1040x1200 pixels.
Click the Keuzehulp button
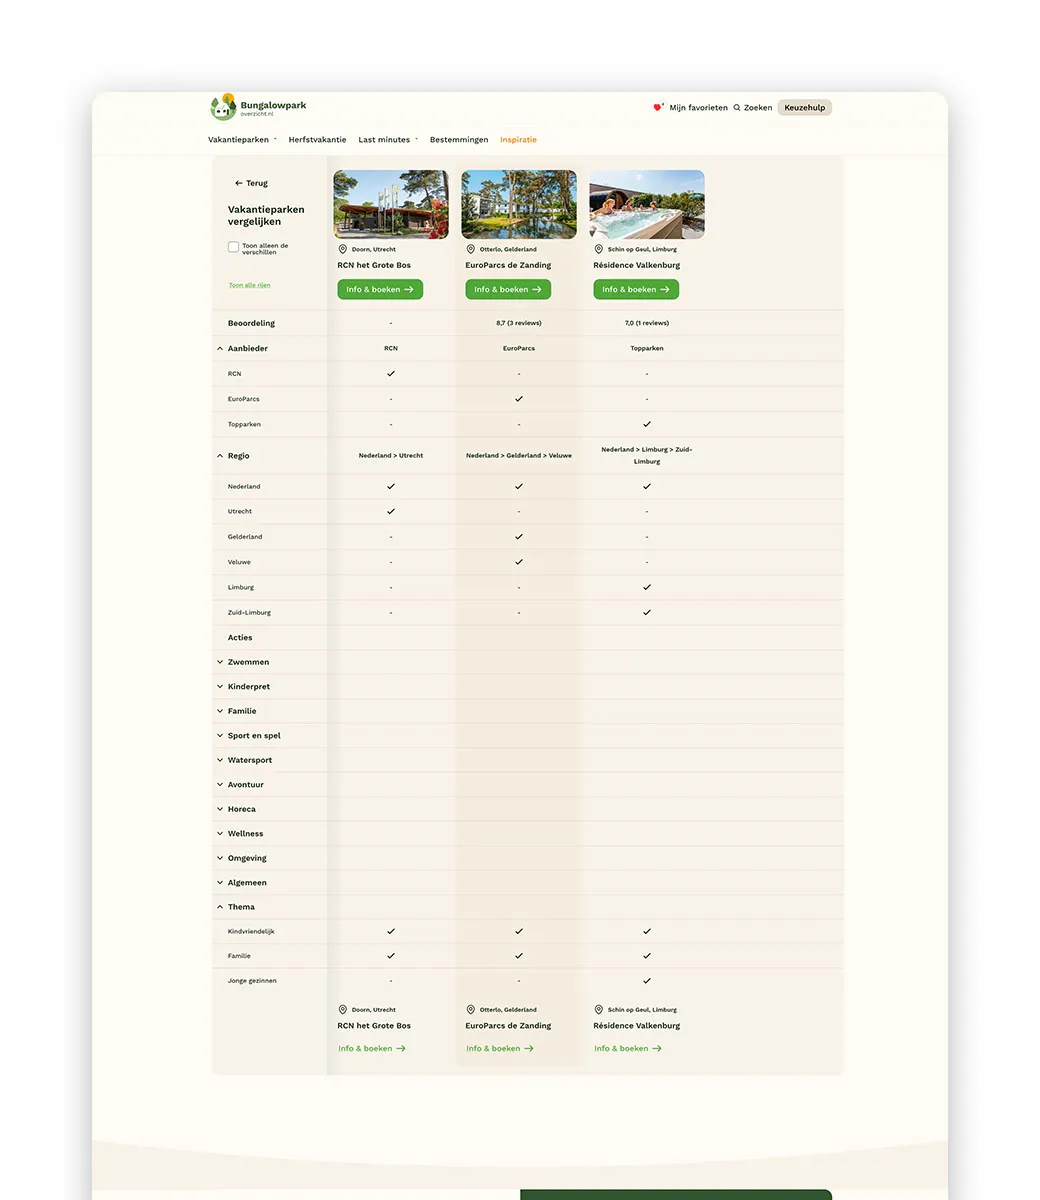click(x=804, y=108)
